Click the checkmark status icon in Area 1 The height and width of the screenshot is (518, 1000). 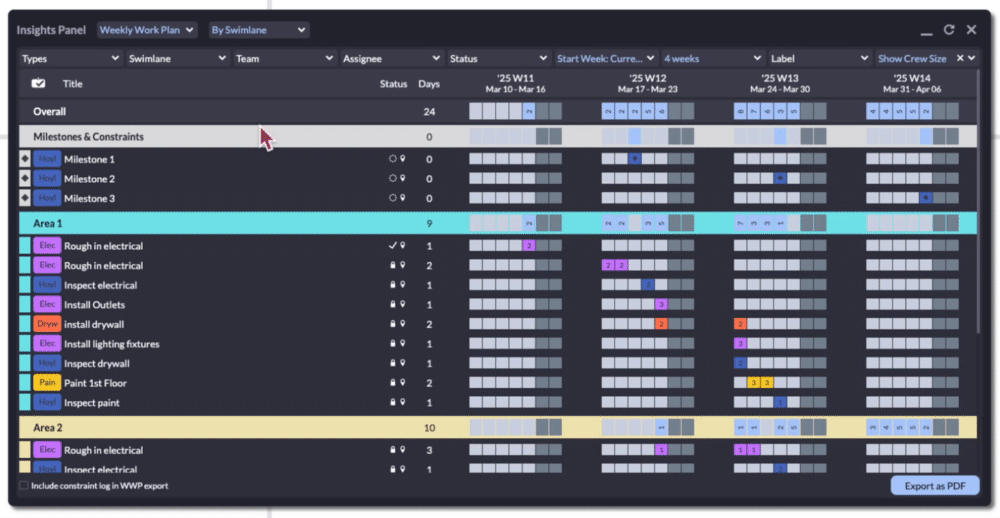point(393,246)
